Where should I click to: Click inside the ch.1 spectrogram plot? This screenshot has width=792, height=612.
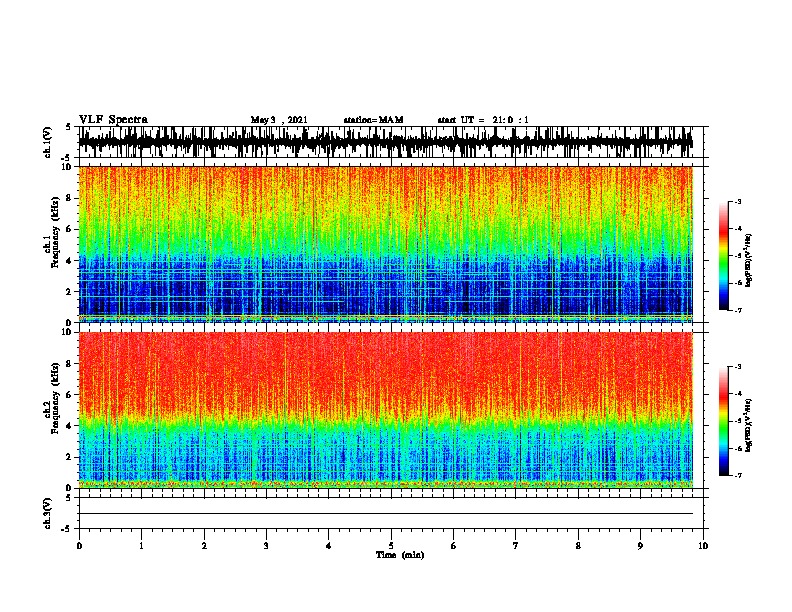click(385, 244)
